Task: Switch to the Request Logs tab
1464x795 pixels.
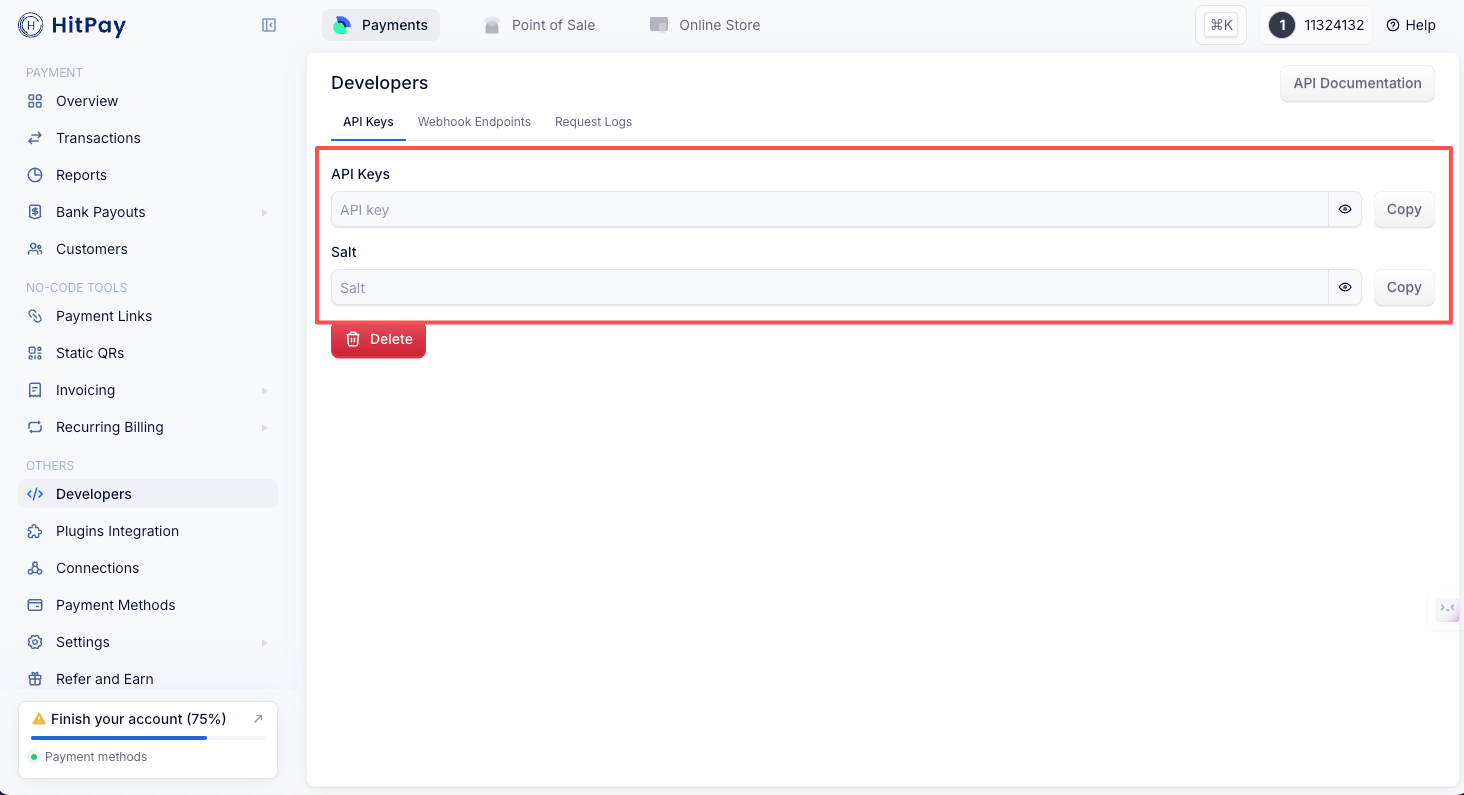Action: tap(593, 122)
